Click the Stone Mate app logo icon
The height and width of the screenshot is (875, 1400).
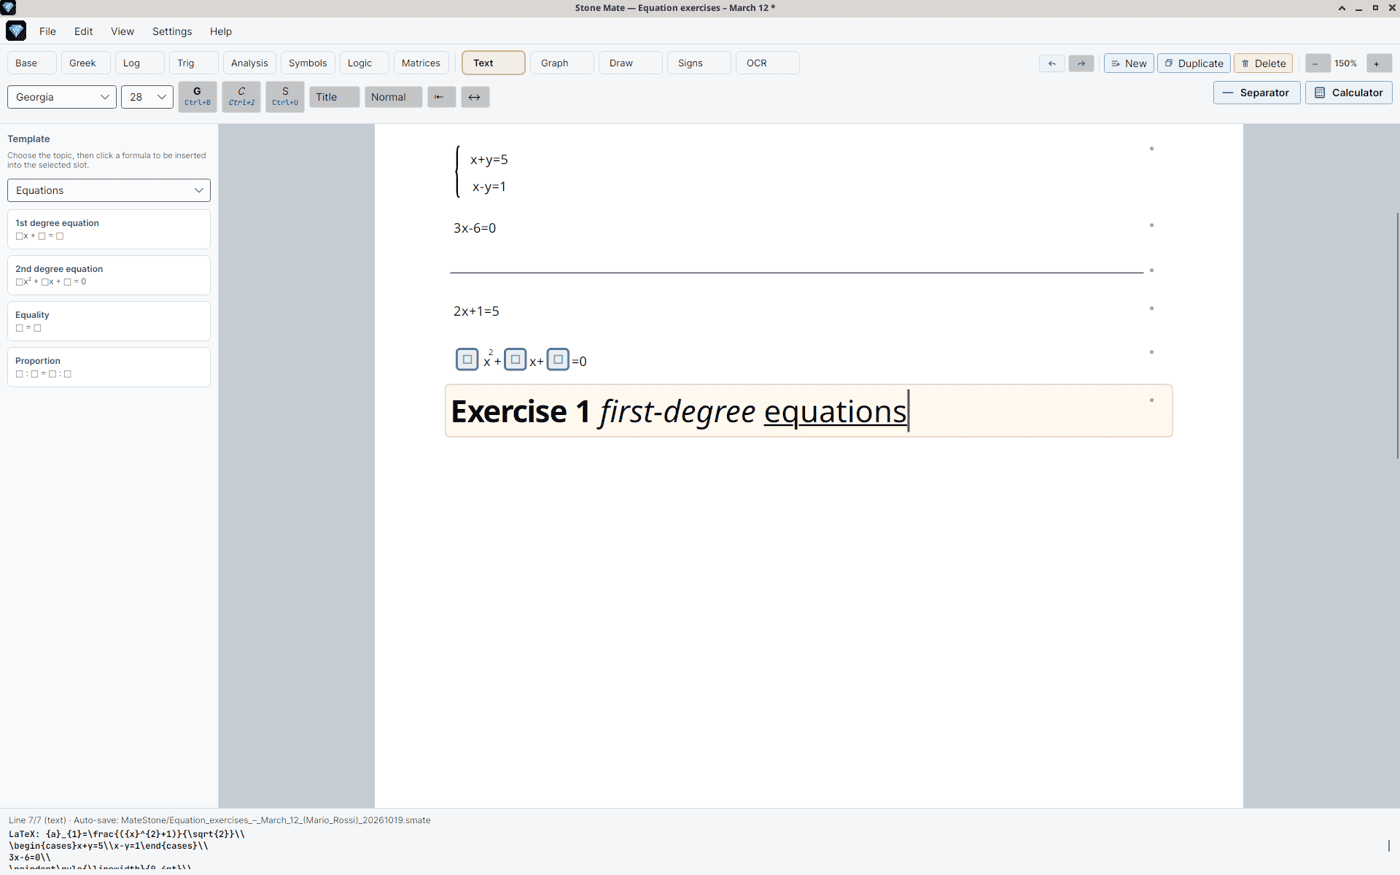point(16,31)
